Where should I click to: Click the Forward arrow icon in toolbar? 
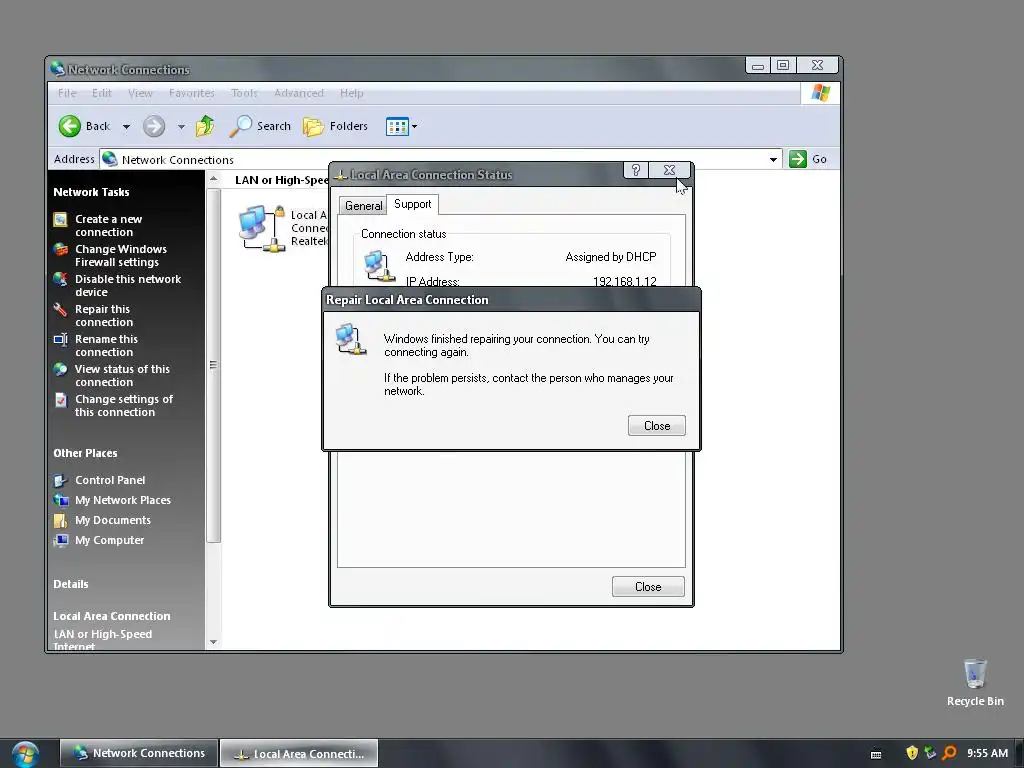click(x=154, y=126)
